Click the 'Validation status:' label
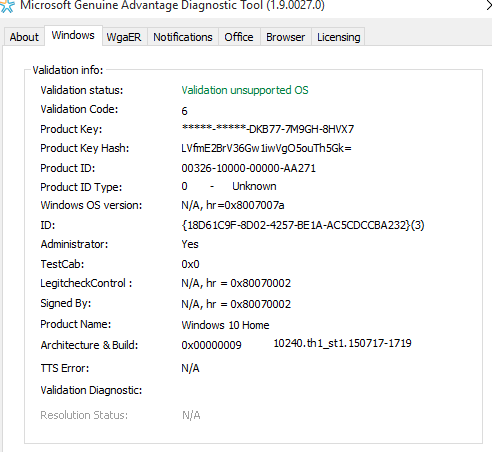The width and height of the screenshot is (492, 452). point(82,90)
